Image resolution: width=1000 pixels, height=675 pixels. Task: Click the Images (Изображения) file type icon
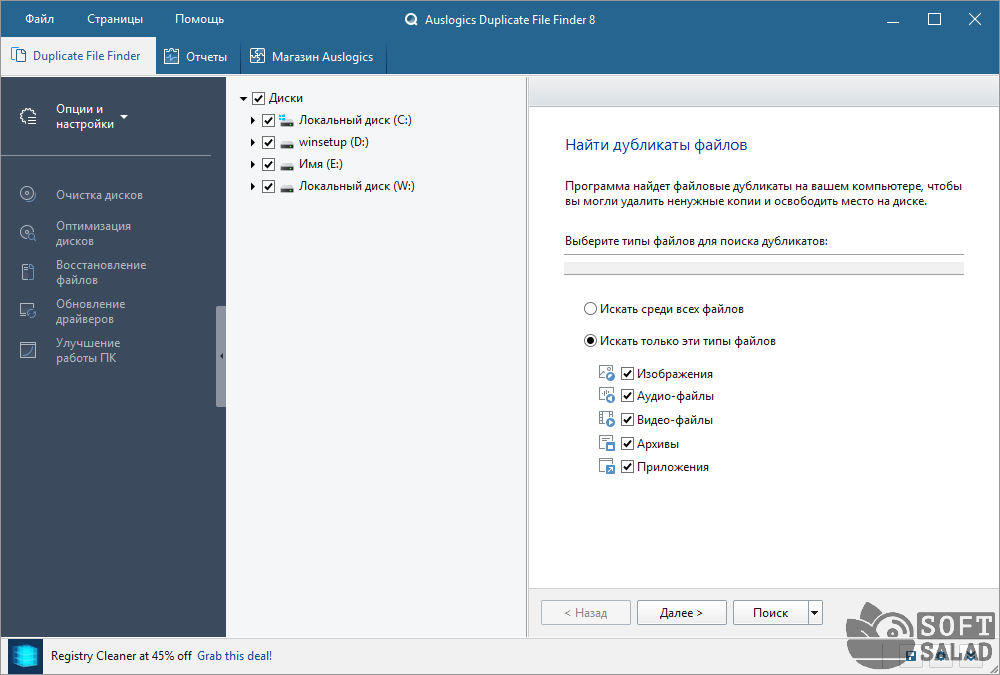pos(606,373)
